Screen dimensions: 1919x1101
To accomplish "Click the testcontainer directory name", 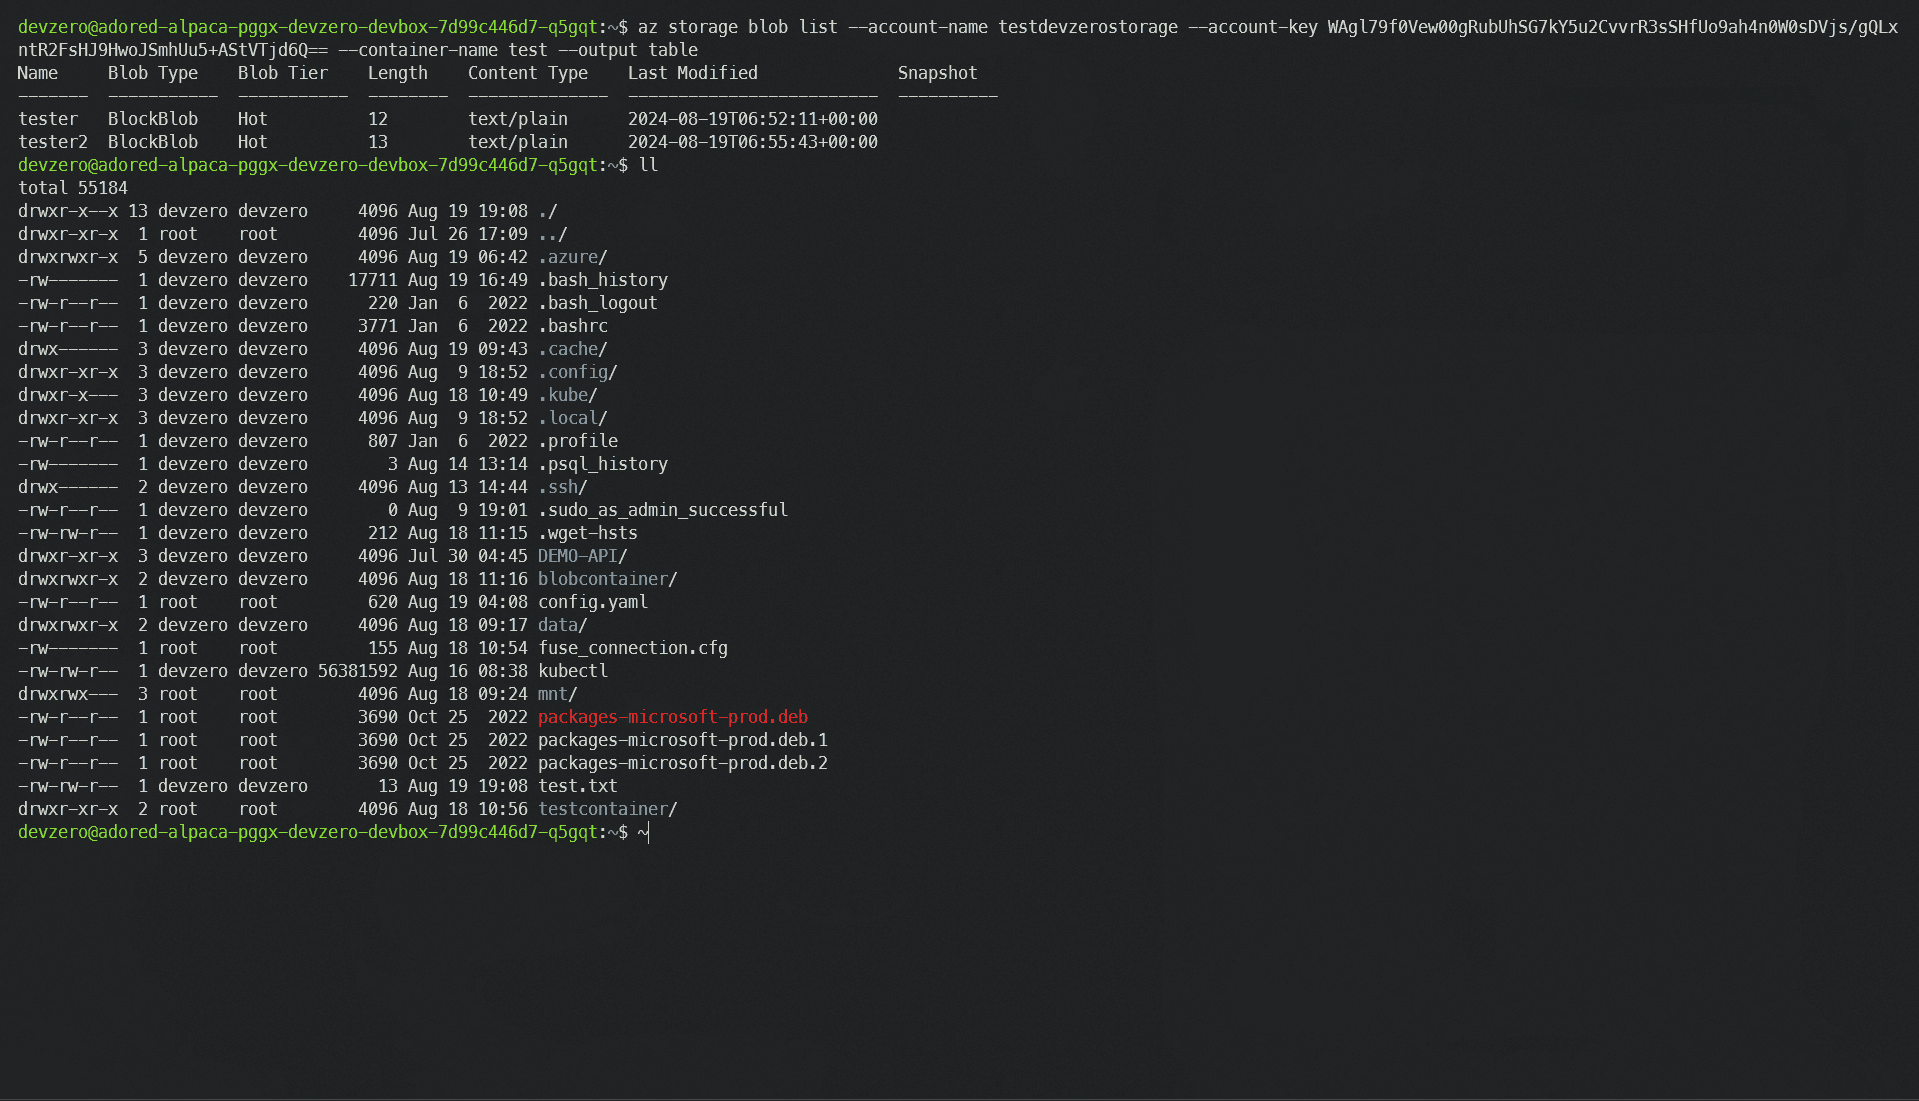I will 602,809.
